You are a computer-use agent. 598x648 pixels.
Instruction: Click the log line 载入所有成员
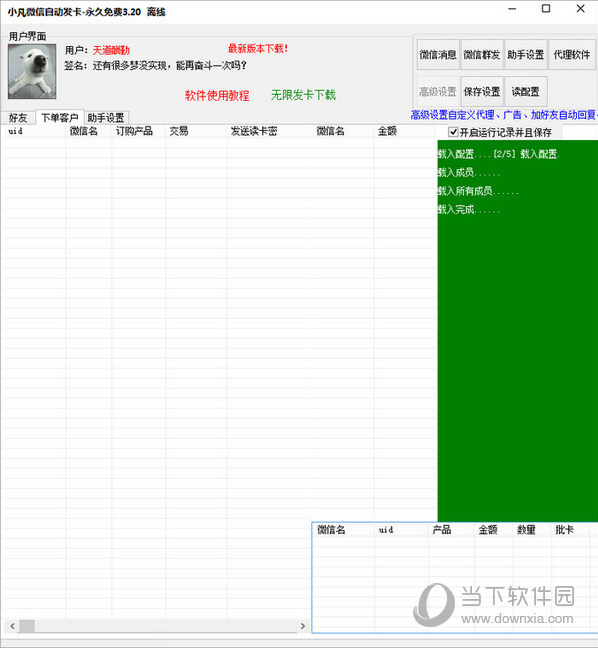pos(478,191)
